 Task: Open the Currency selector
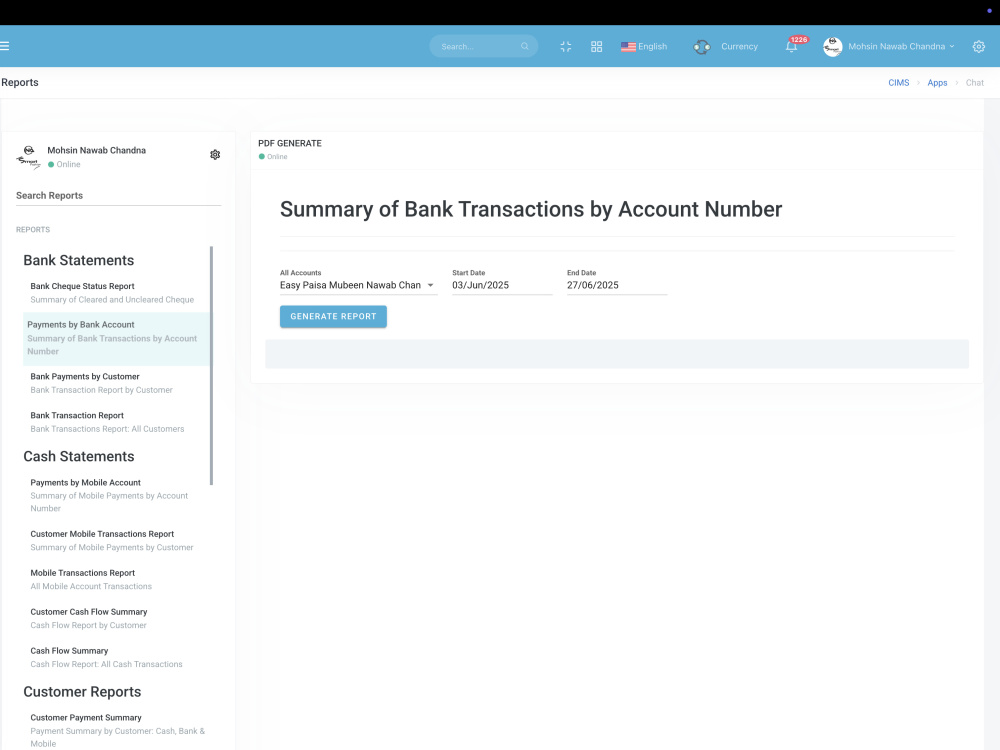pyautogui.click(x=739, y=47)
